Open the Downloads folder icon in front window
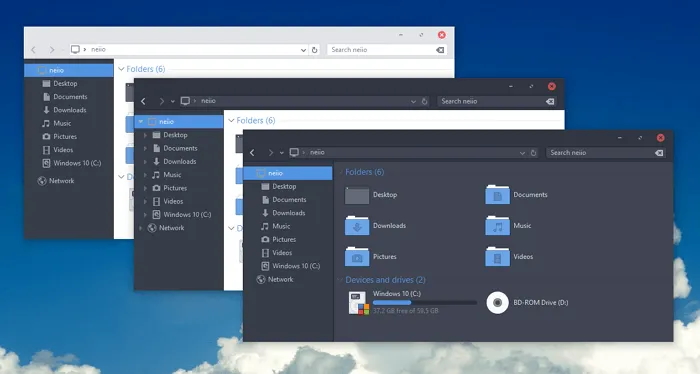The image size is (700, 374). click(x=357, y=226)
